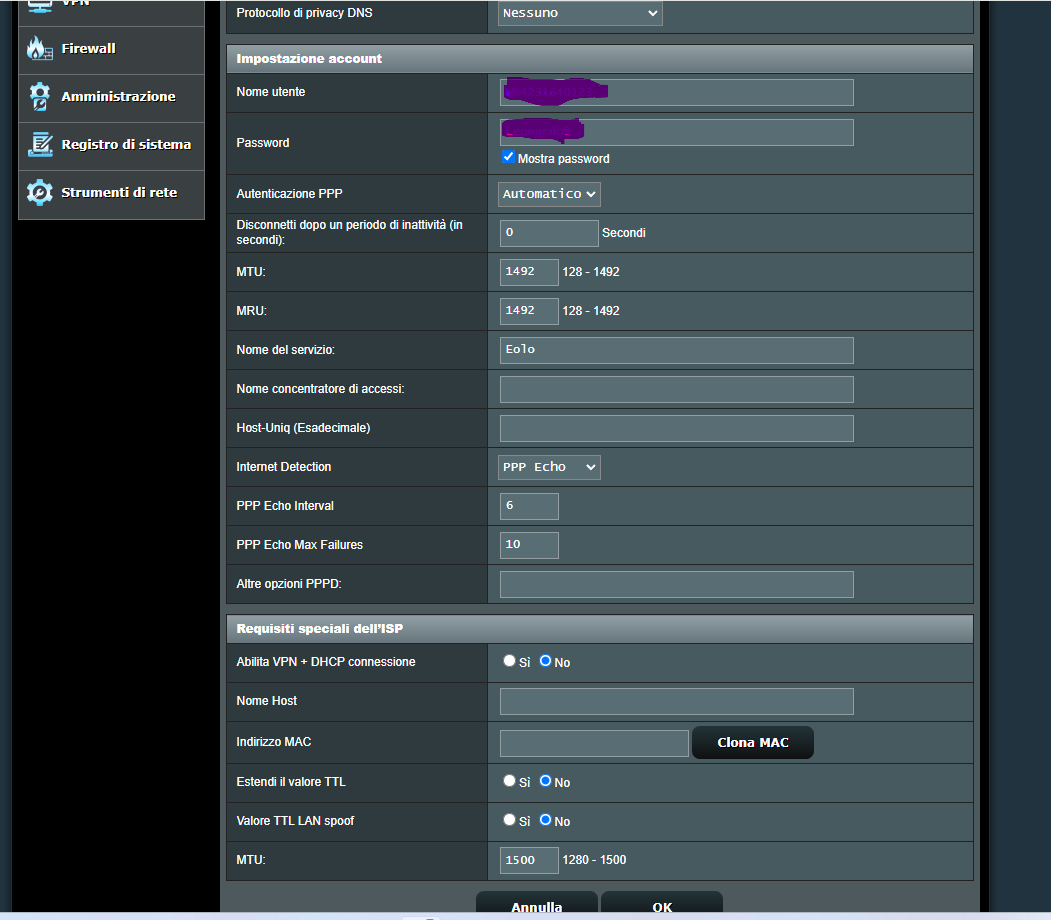1051x920 pixels.
Task: Click the Altre opzioni PPPD field
Action: point(676,584)
